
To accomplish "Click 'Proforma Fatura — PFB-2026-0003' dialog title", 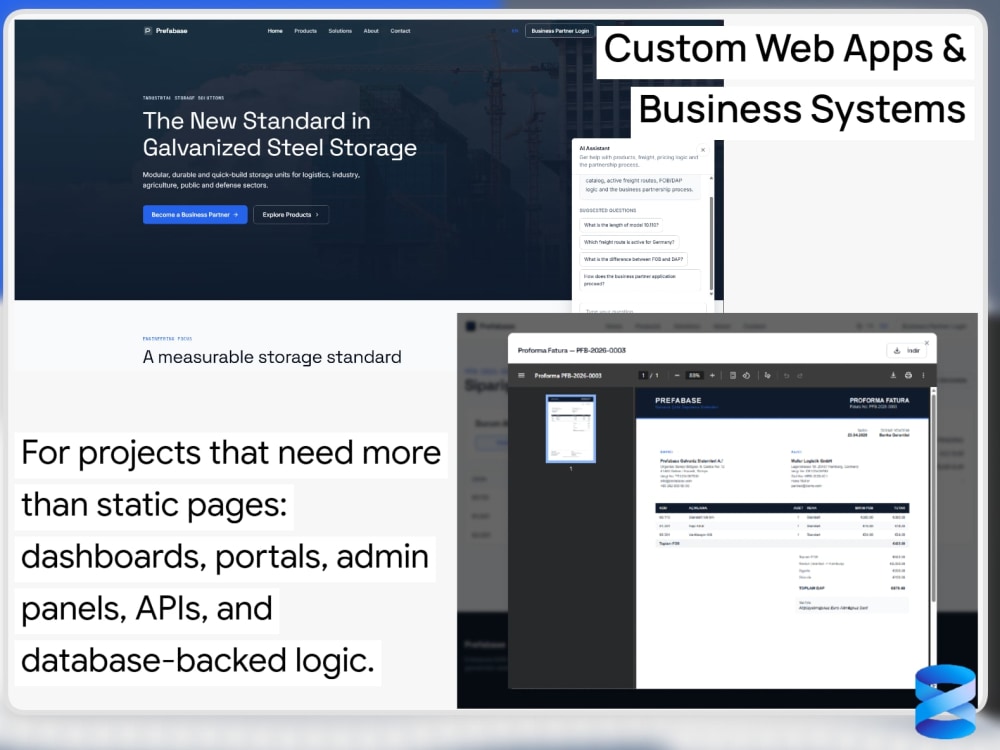I will (x=571, y=351).
